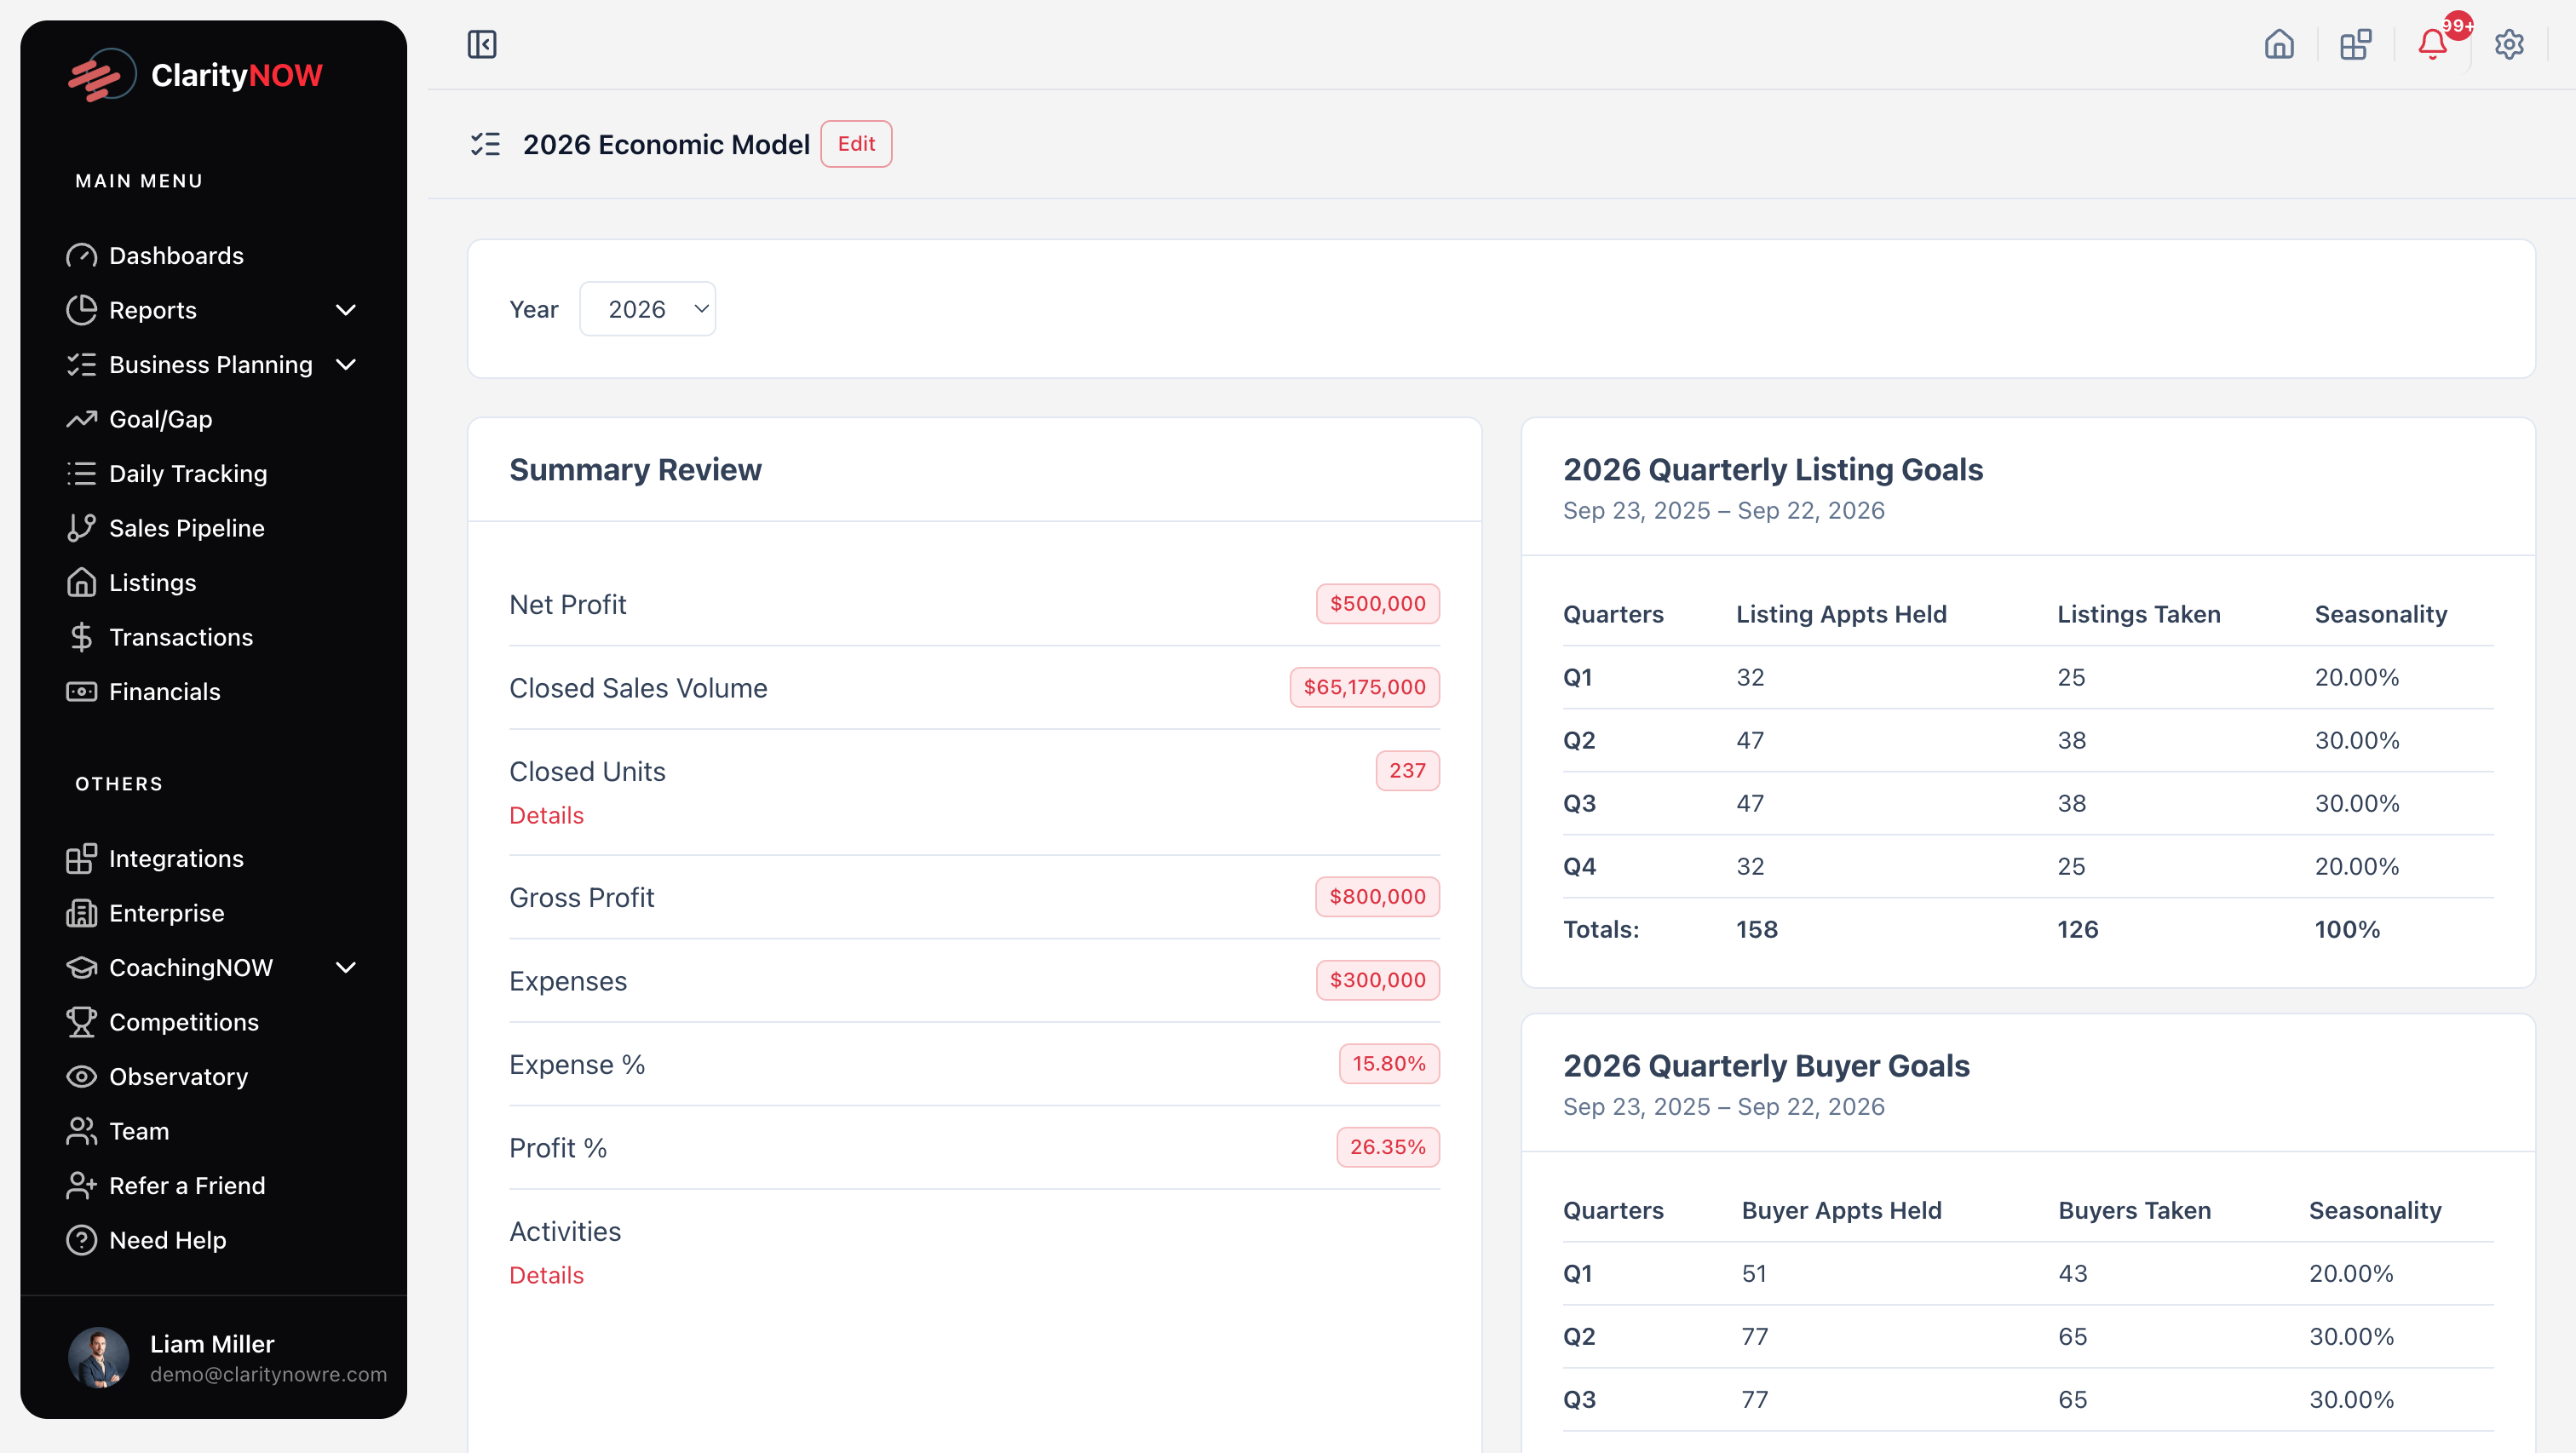Collapse the sidebar panel toggle

pos(482,44)
